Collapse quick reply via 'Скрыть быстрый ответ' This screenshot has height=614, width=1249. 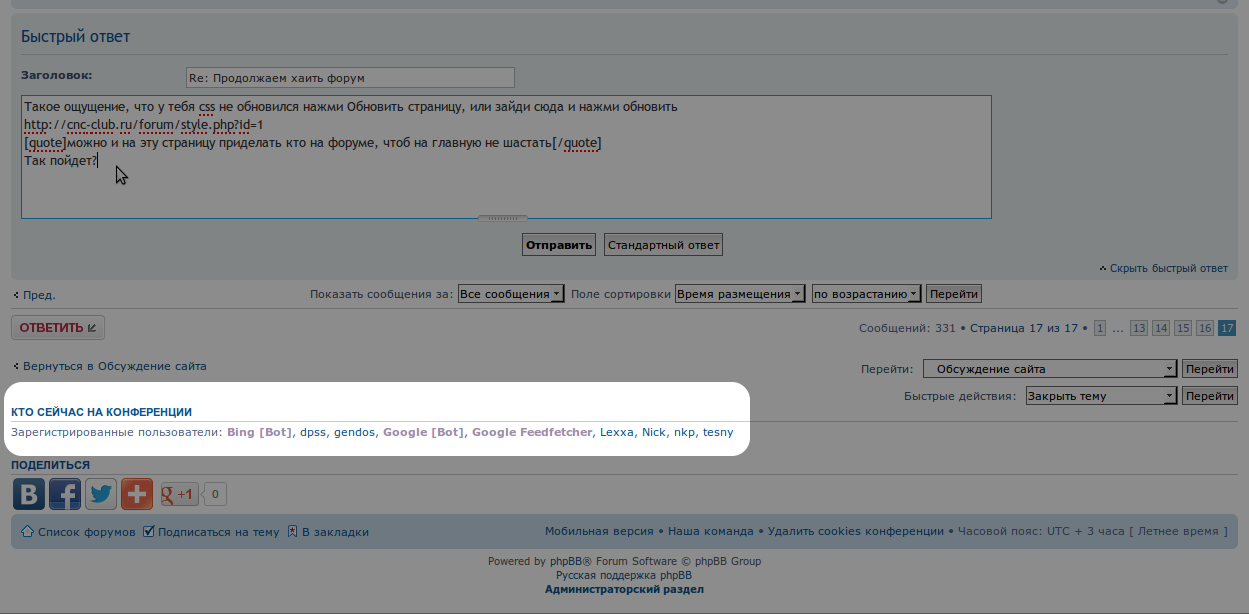click(x=1168, y=268)
